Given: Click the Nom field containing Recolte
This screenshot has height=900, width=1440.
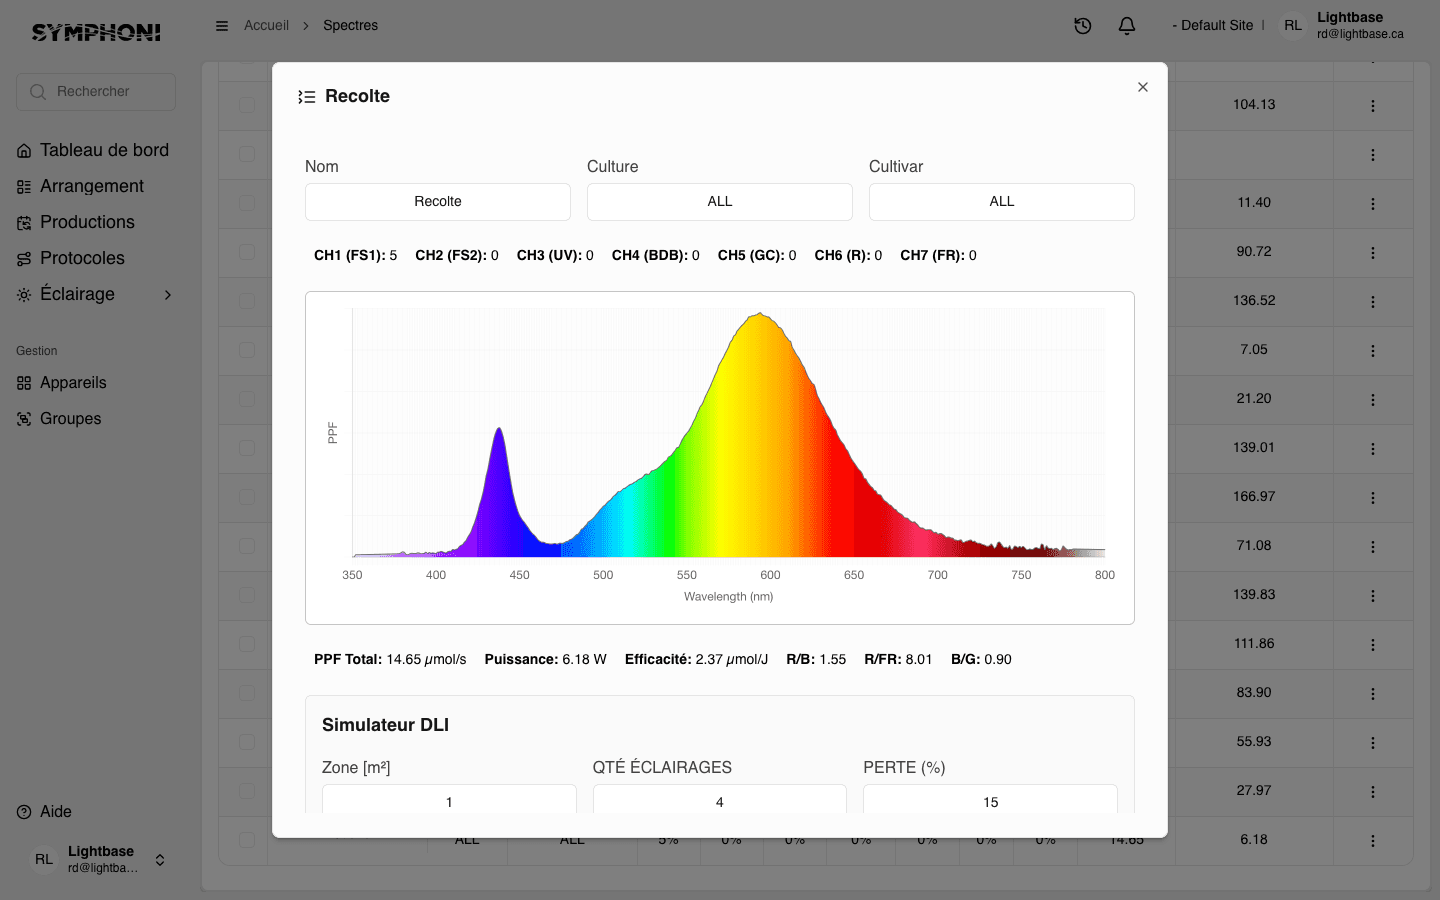Looking at the screenshot, I should tap(437, 202).
